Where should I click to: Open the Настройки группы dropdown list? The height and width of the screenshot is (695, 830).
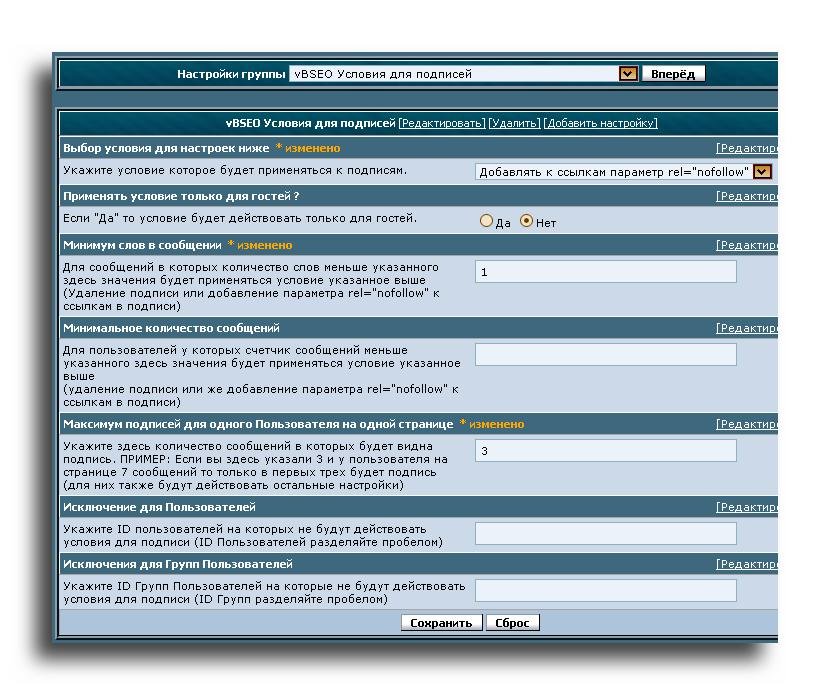click(x=463, y=74)
